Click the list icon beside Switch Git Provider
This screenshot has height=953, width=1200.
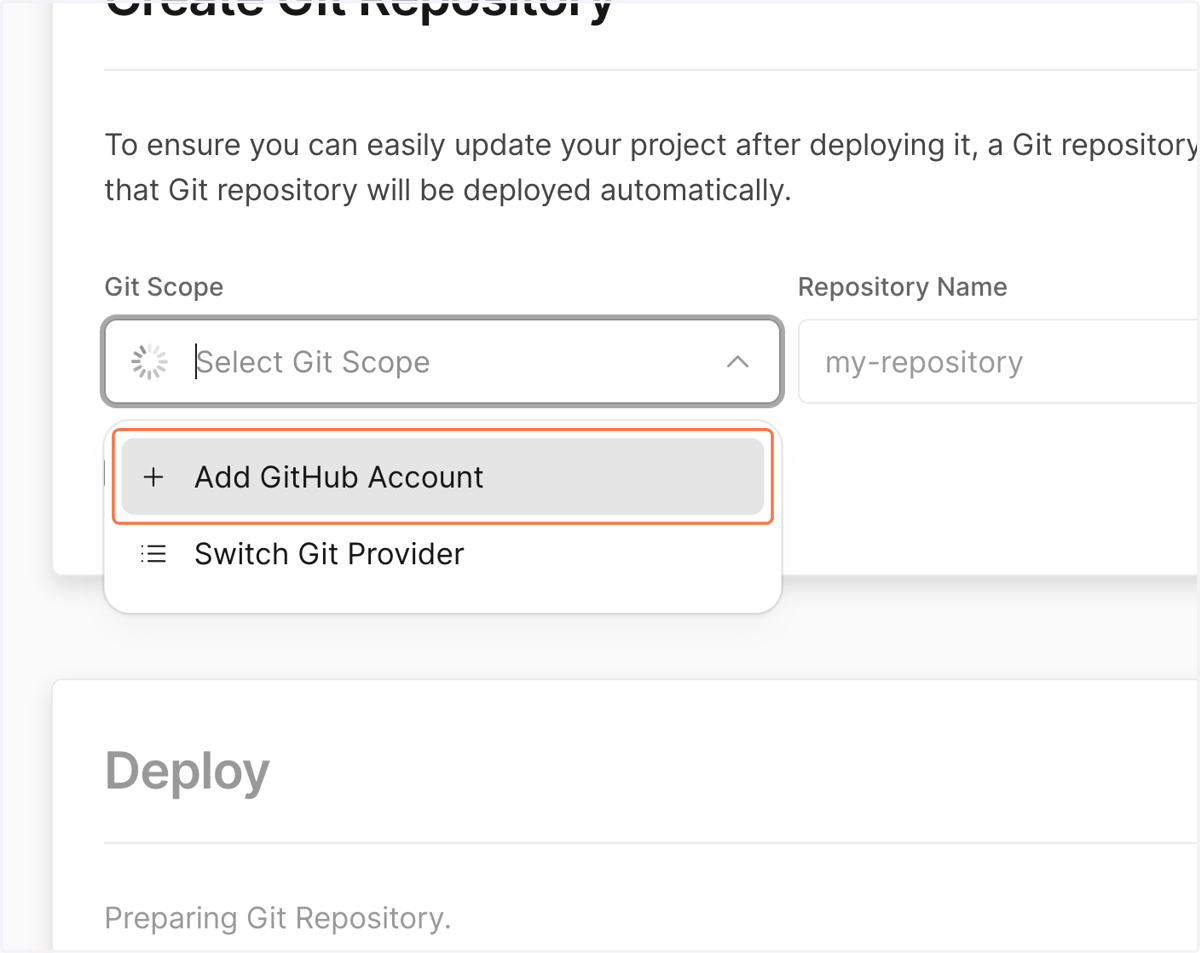coord(153,554)
